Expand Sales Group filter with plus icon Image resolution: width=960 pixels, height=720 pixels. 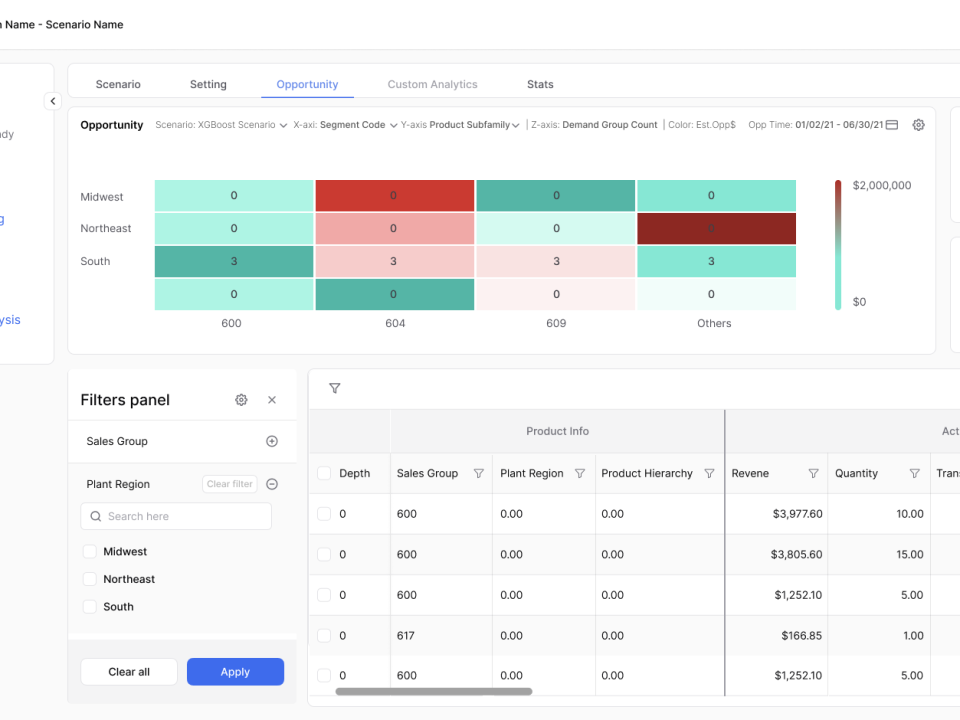click(272, 441)
